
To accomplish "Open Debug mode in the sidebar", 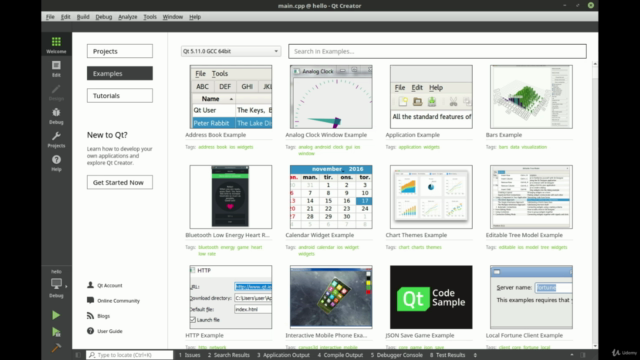I will tap(56, 116).
